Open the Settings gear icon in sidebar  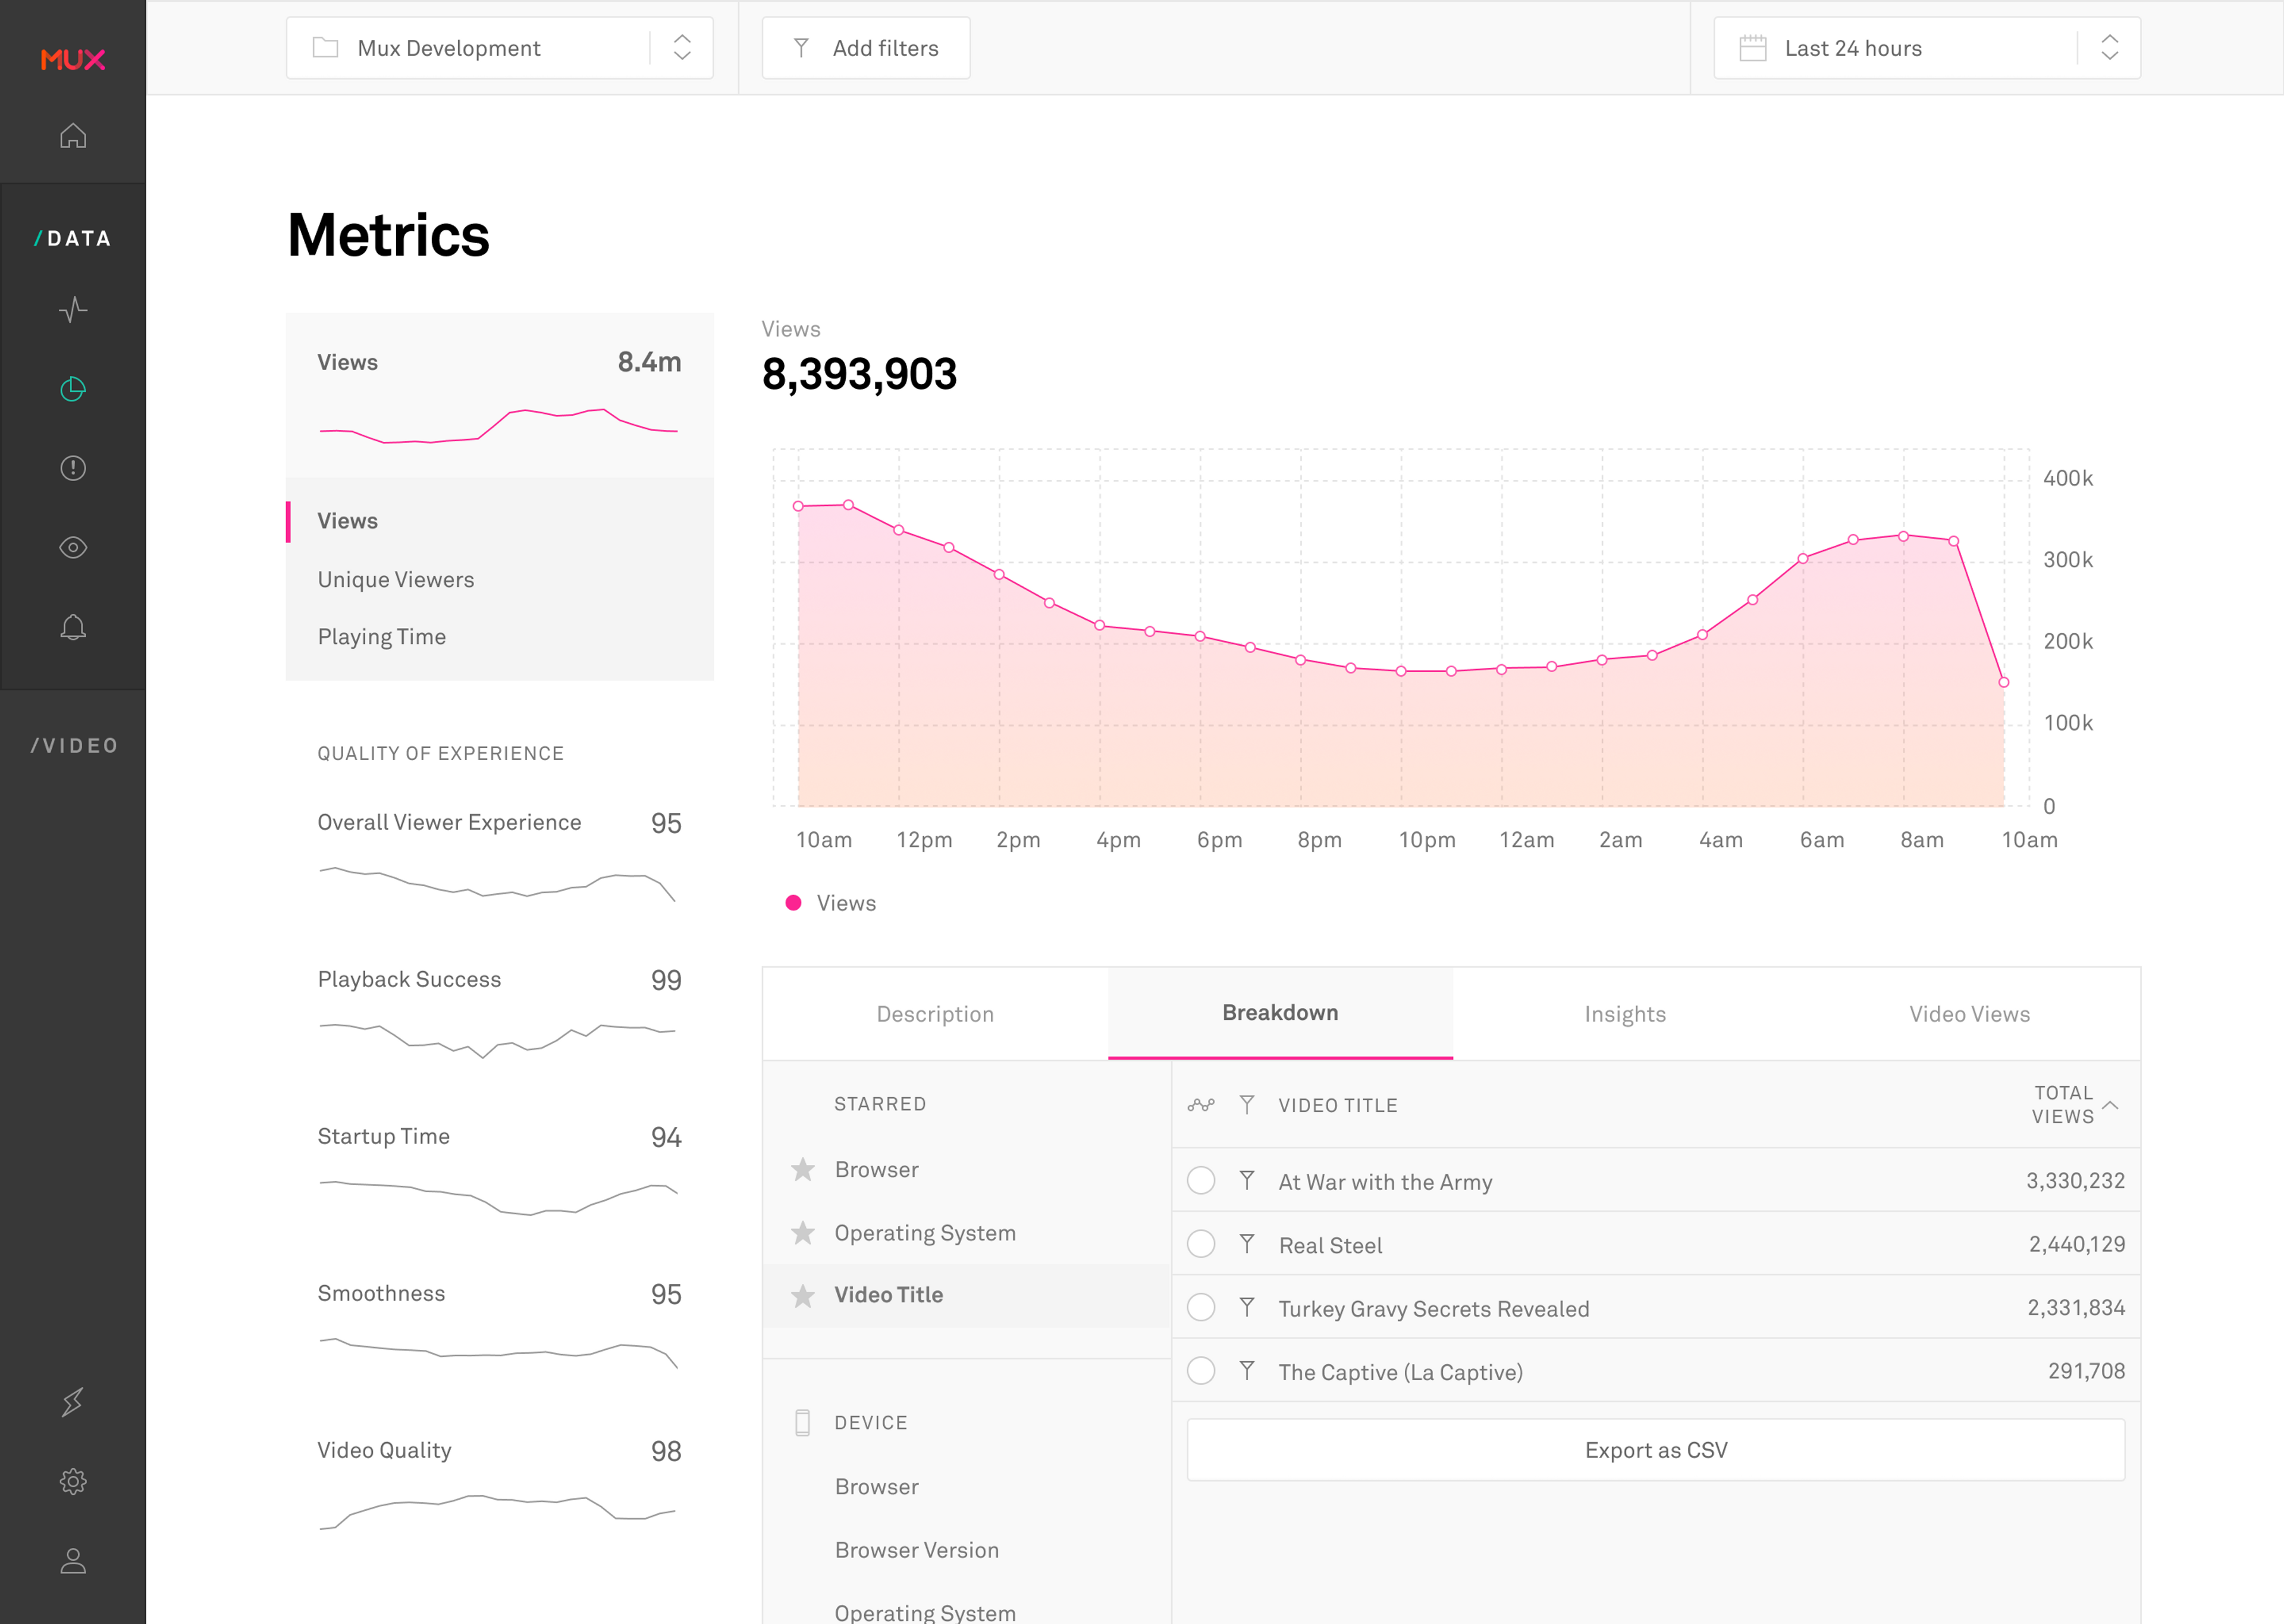tap(73, 1481)
